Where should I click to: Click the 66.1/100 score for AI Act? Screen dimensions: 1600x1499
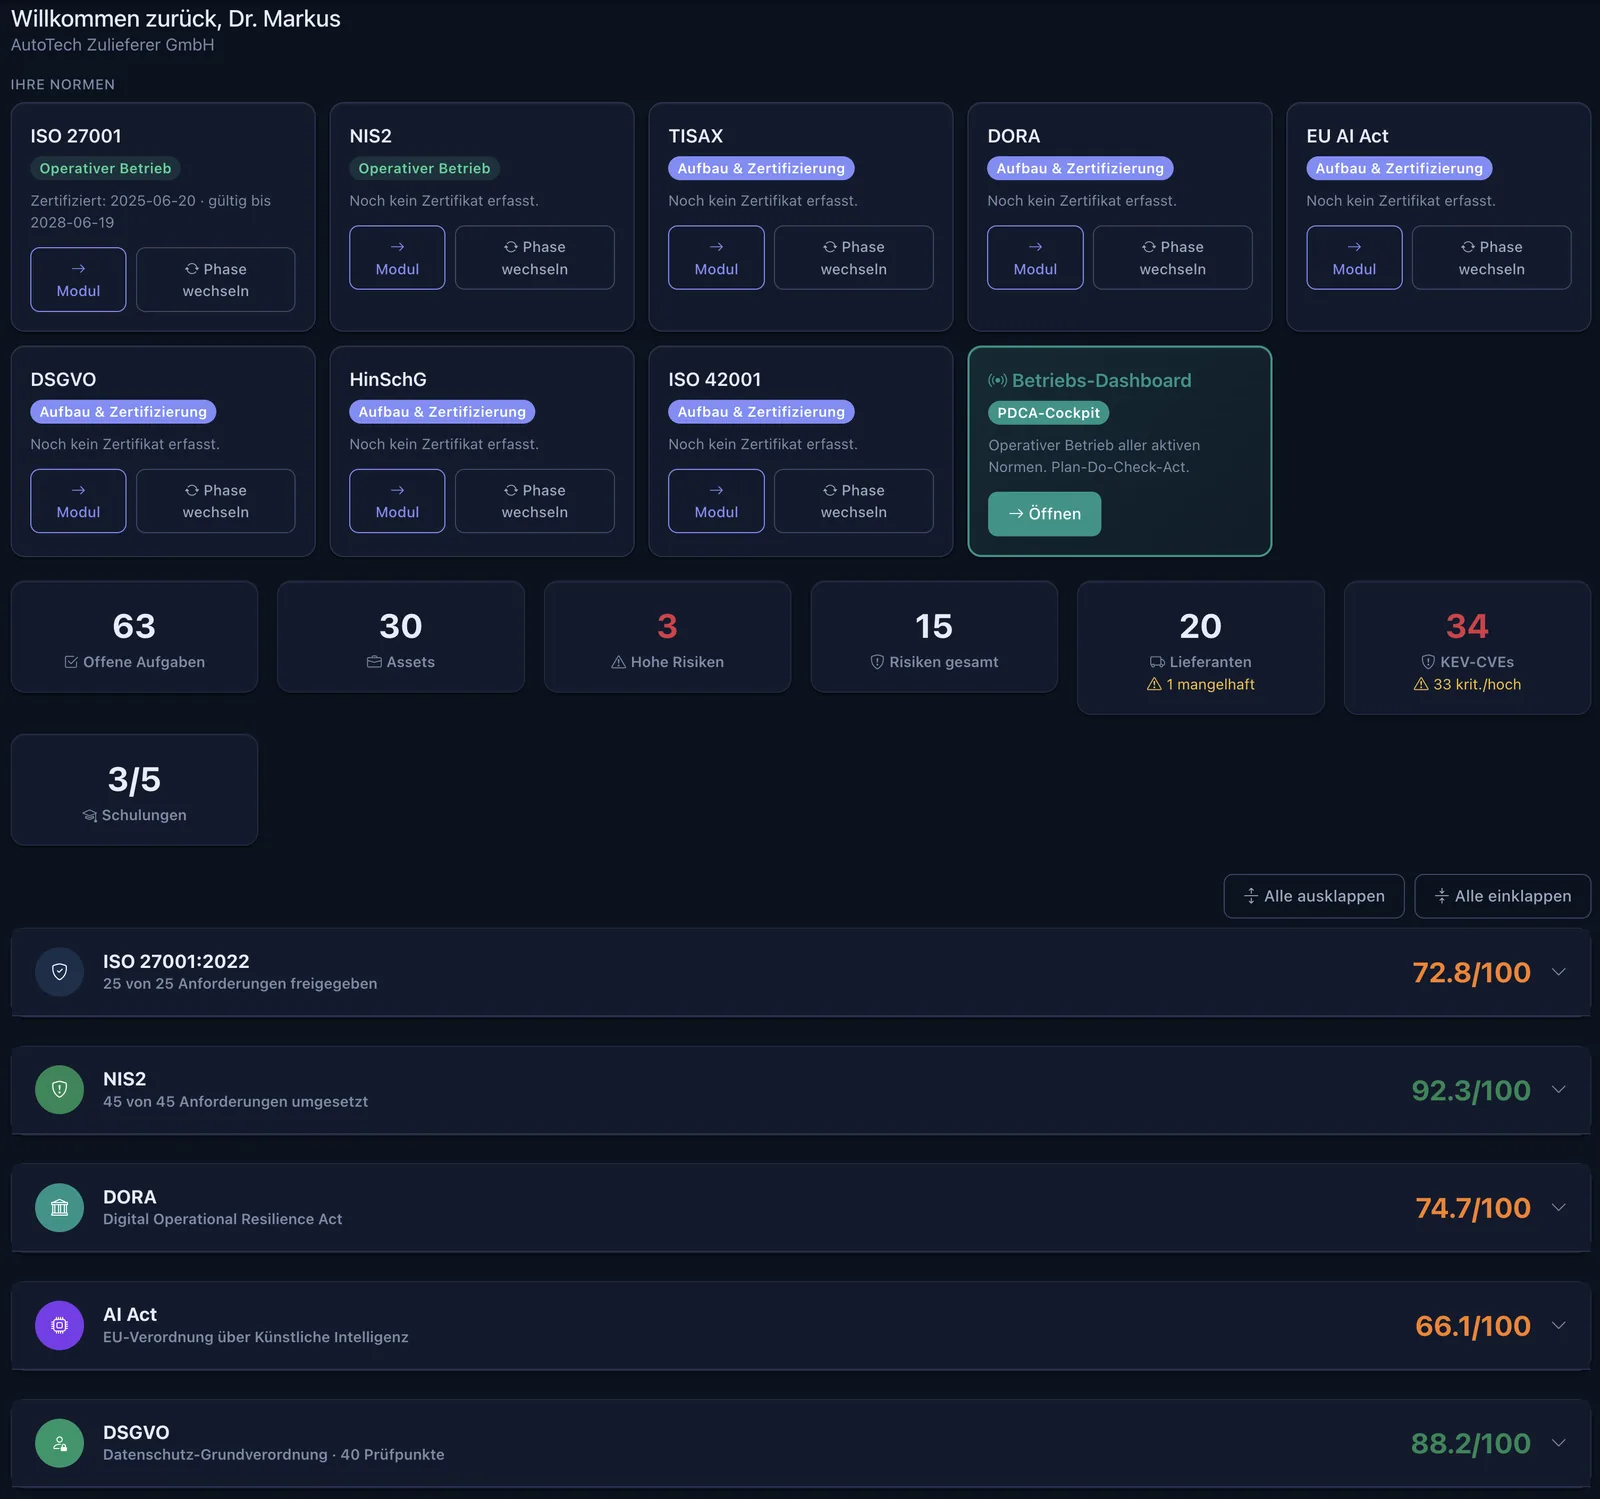pos(1473,1326)
